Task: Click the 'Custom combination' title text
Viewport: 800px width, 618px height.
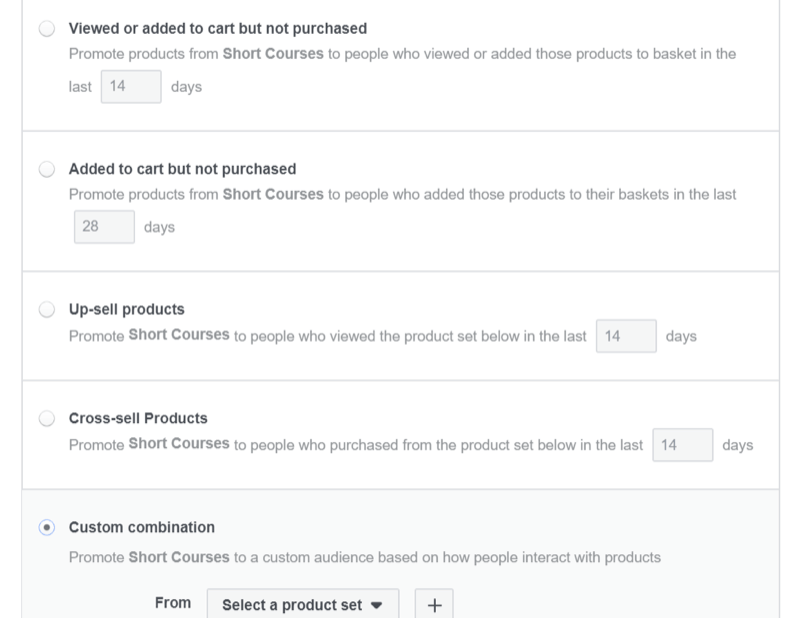Action: tap(141, 527)
